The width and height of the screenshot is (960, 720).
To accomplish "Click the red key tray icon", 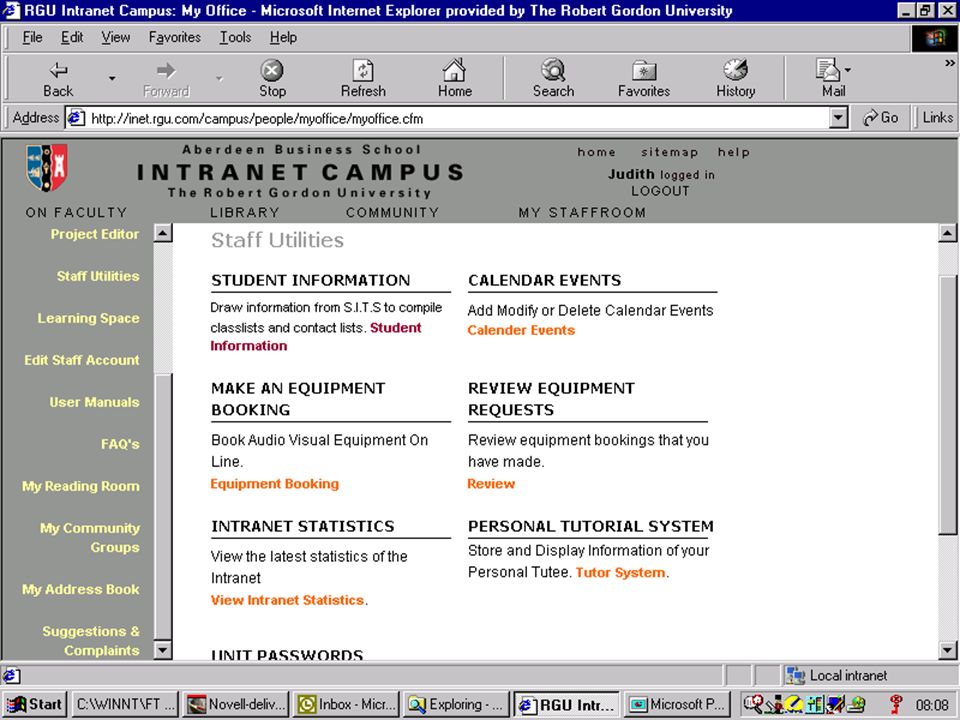I will 896,705.
